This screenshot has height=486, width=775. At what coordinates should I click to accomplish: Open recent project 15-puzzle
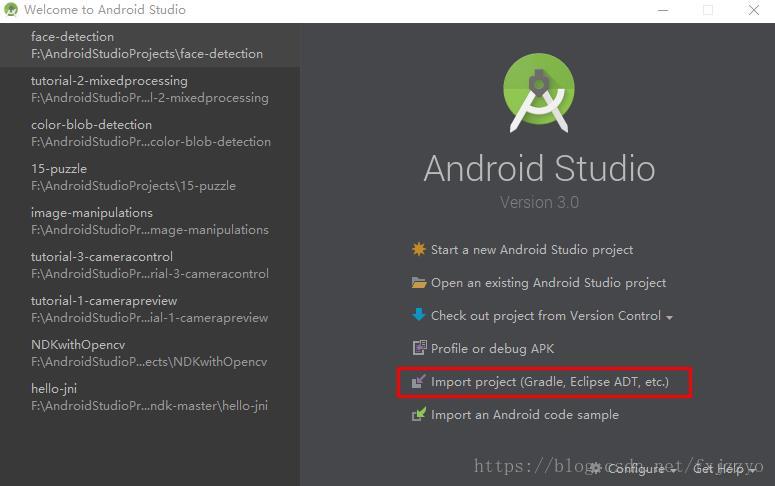click(x=150, y=177)
